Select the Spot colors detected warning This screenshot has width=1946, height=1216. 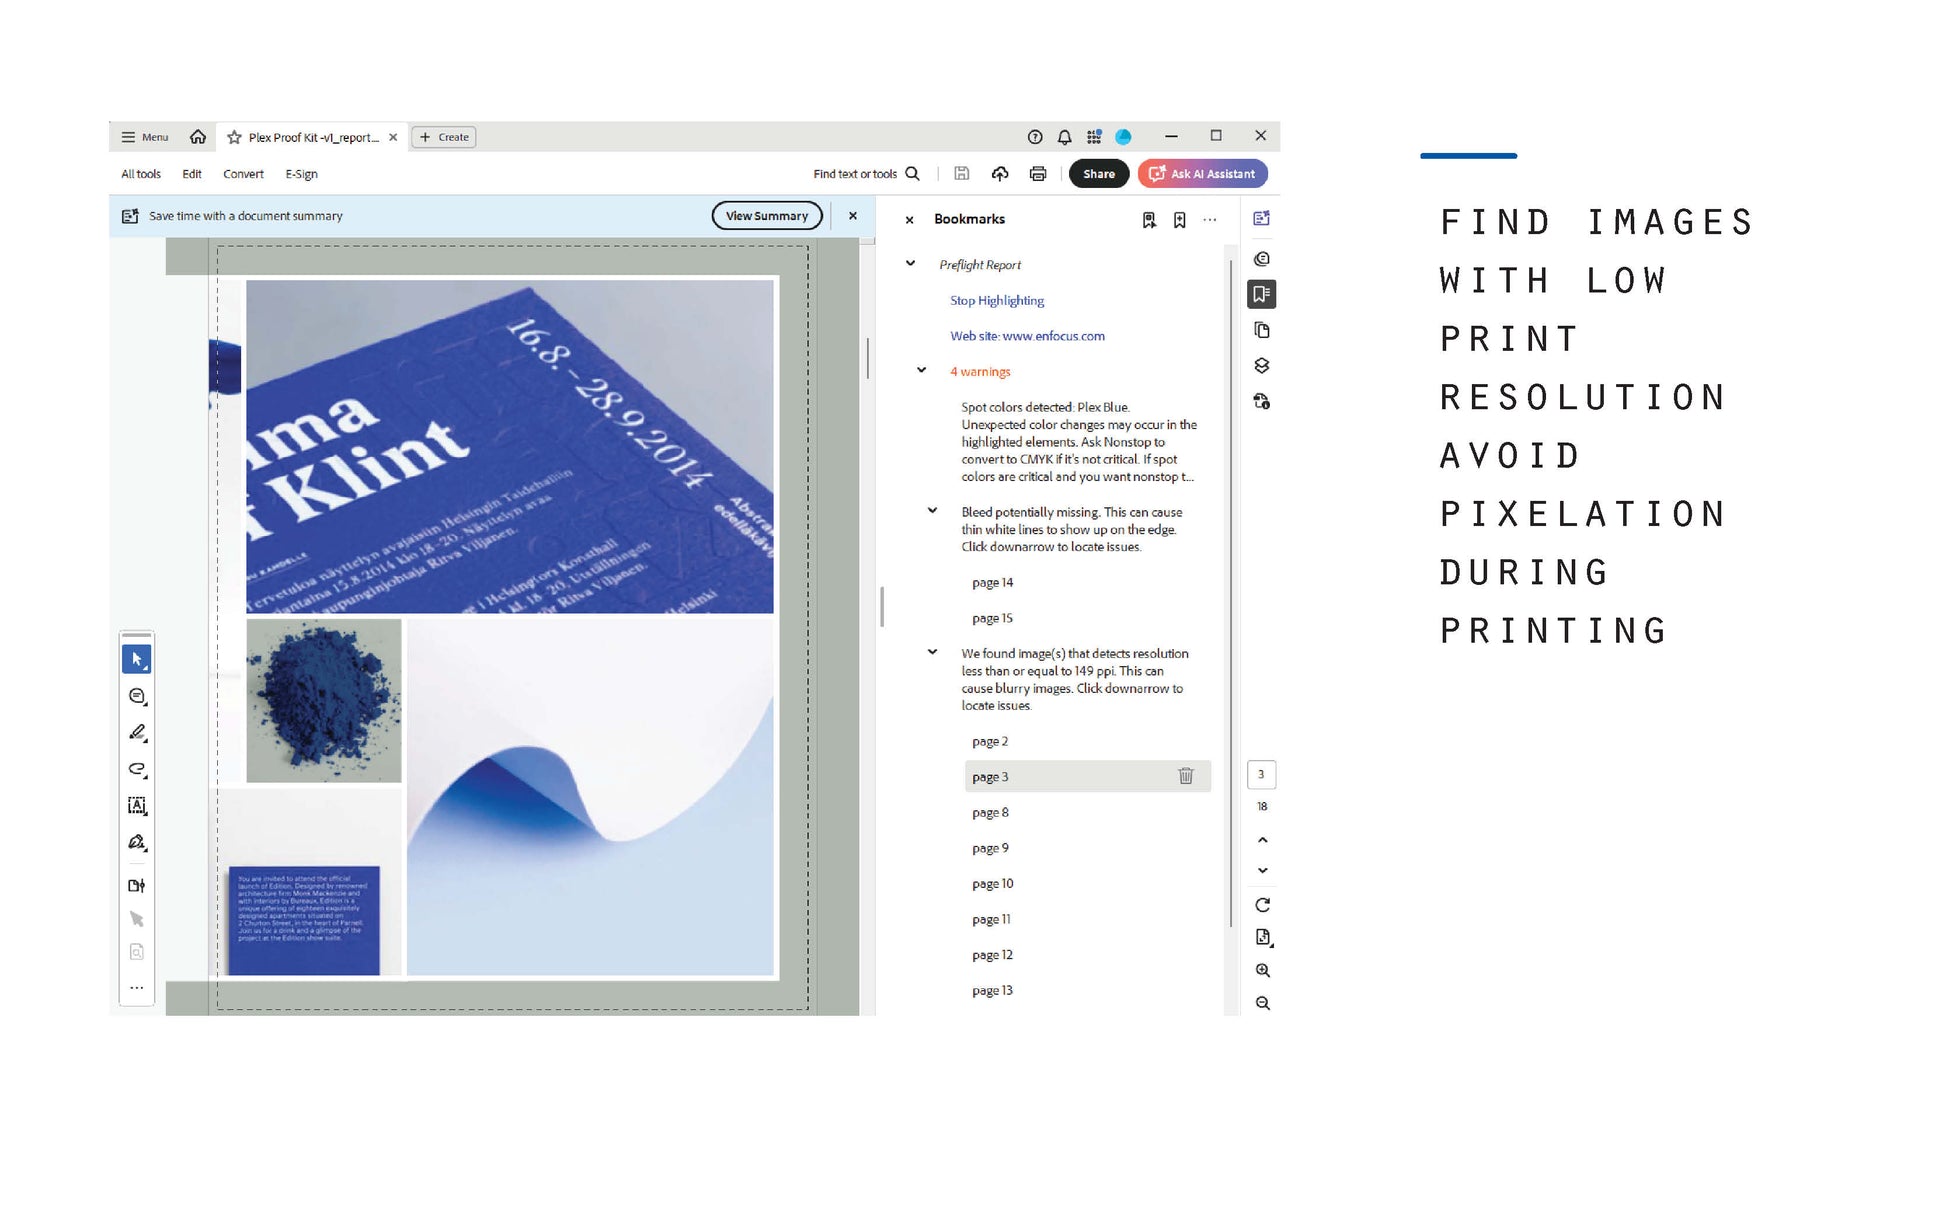pos(1079,442)
